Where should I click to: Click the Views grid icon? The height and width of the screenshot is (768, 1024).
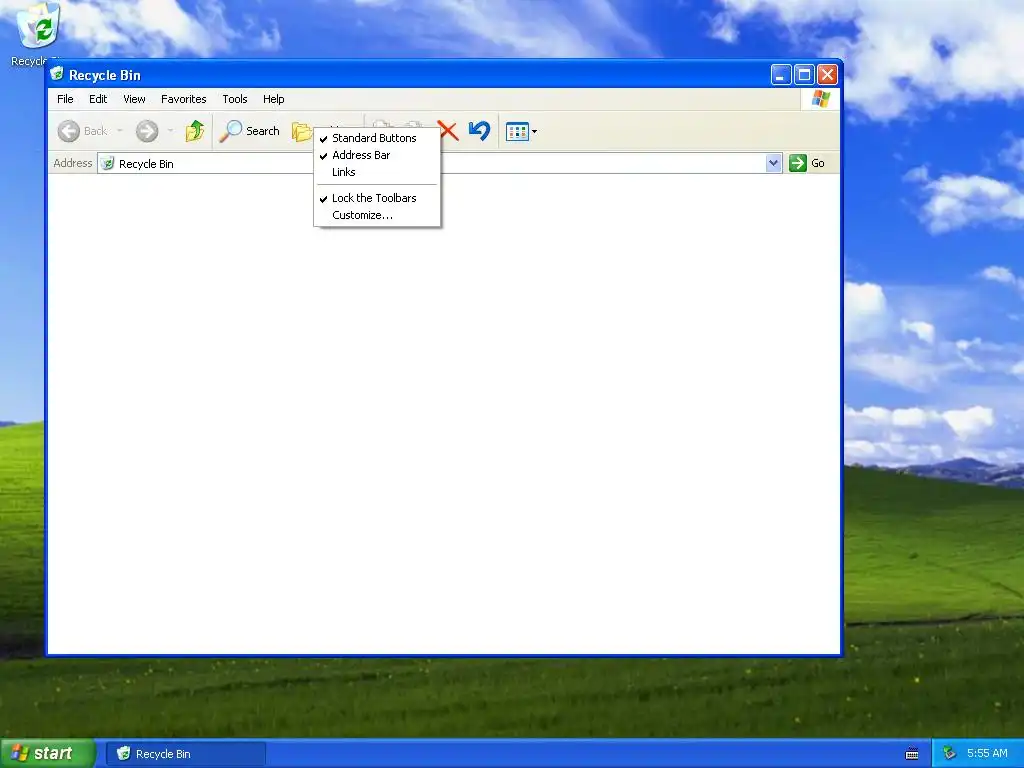click(x=517, y=132)
